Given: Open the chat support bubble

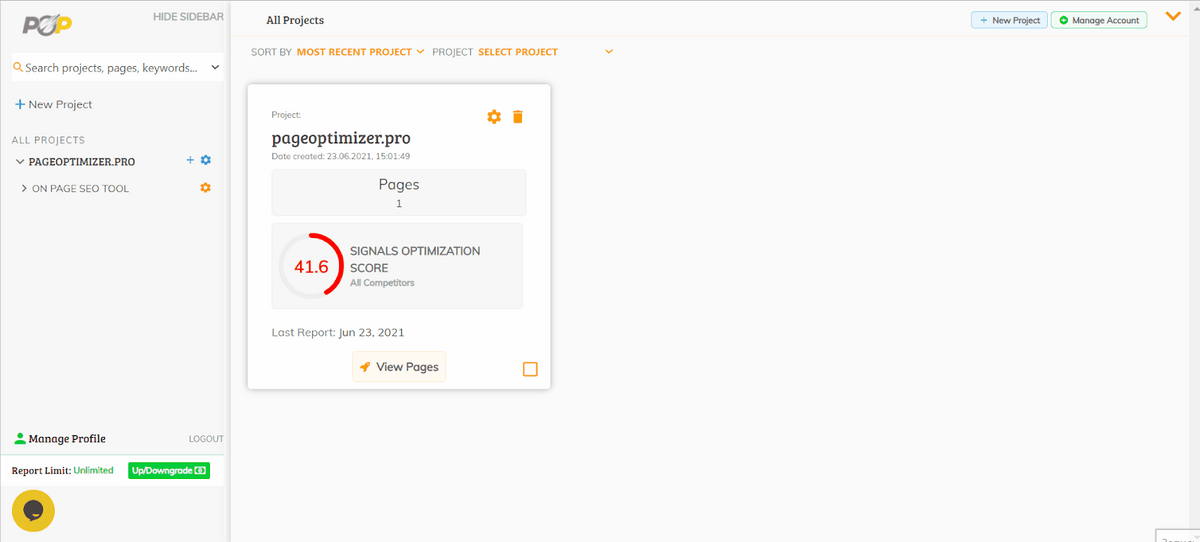Looking at the screenshot, I should pos(33,511).
